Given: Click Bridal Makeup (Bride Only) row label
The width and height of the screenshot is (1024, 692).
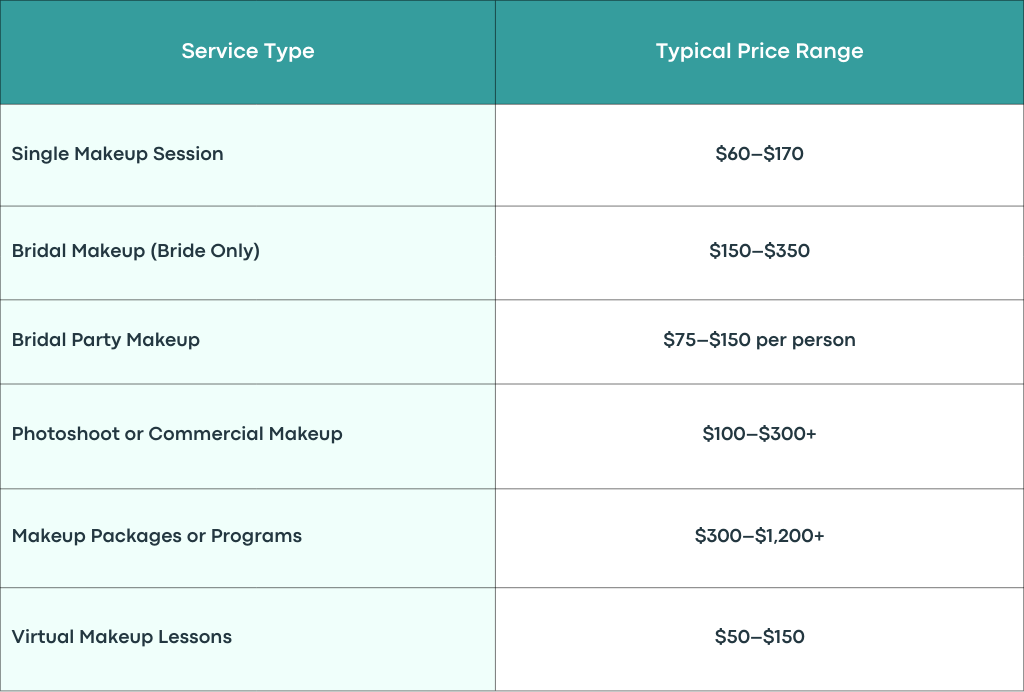Looking at the screenshot, I should click(136, 251).
